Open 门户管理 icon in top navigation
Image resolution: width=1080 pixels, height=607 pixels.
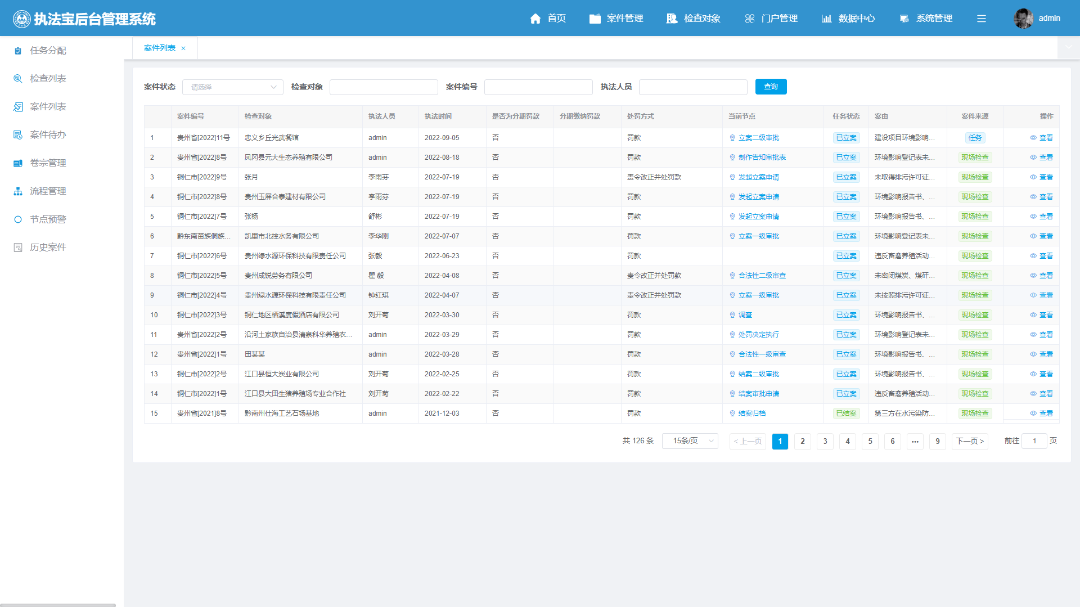pyautogui.click(x=749, y=19)
